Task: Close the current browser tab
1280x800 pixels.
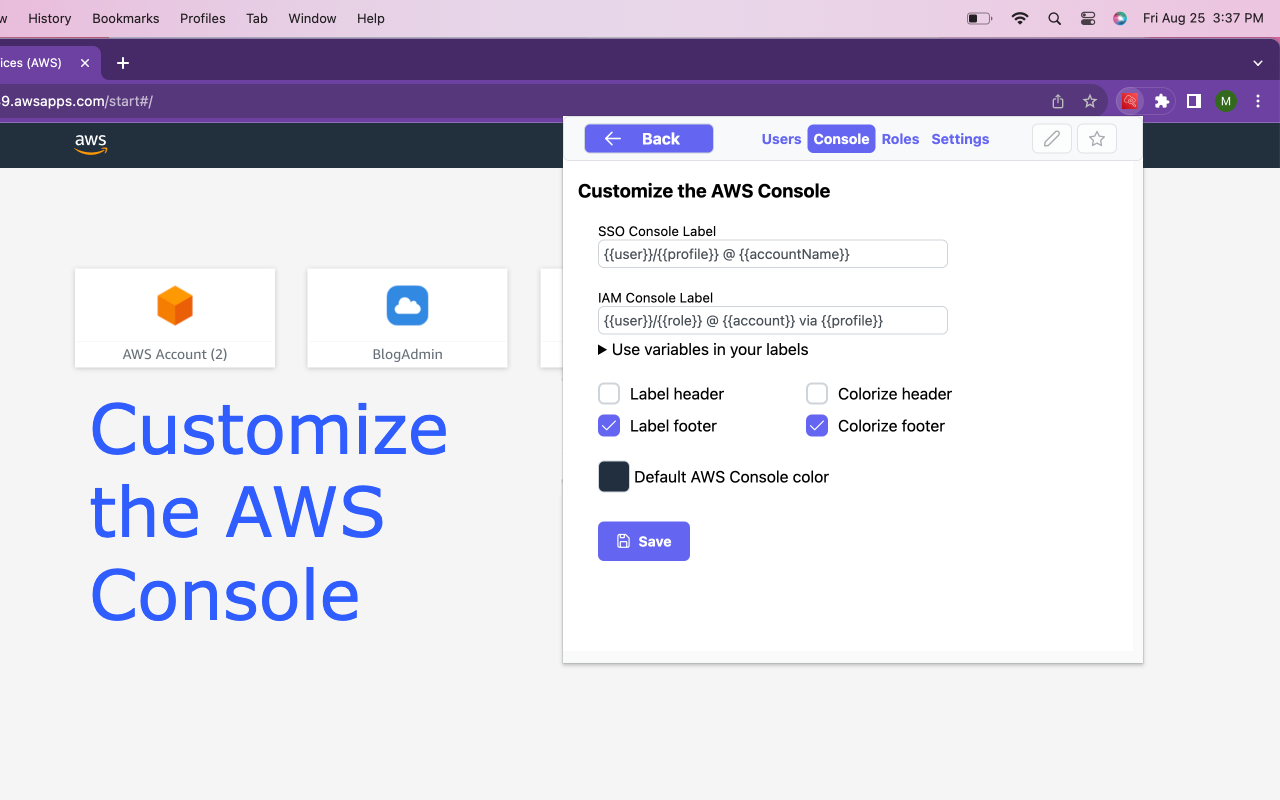Action: tap(85, 63)
